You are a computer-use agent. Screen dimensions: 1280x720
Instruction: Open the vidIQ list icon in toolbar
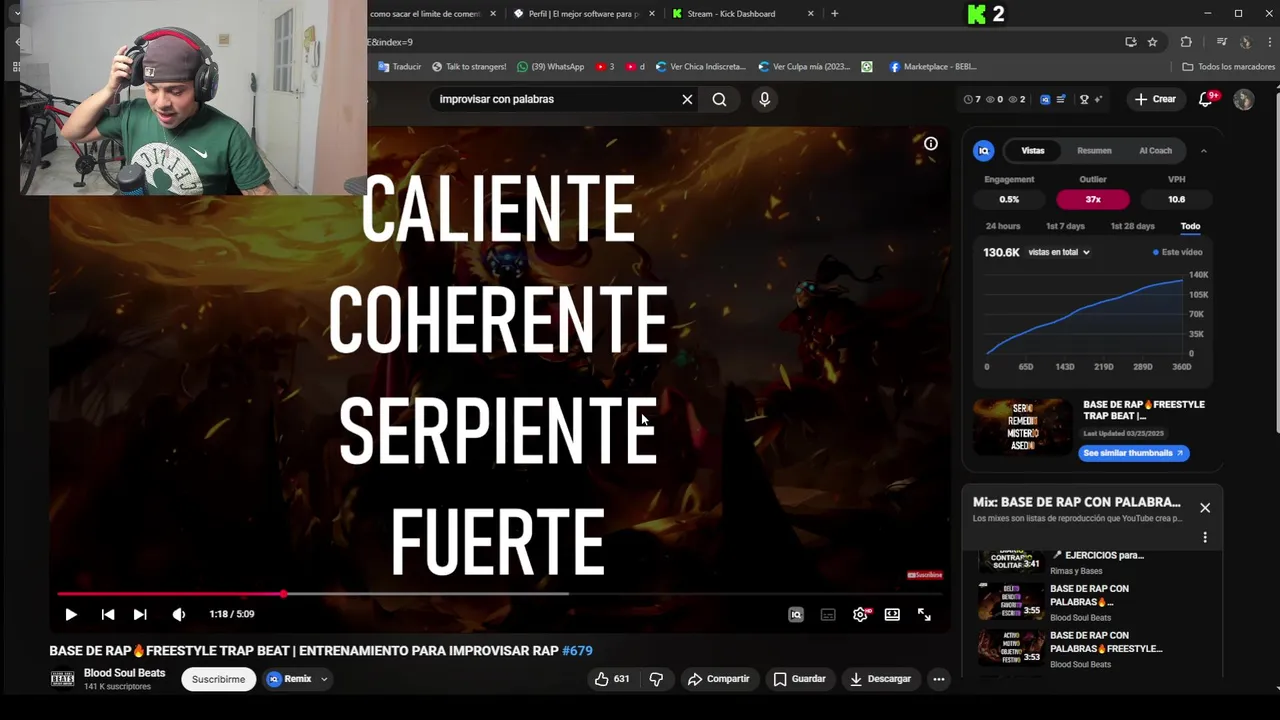coord(1060,100)
